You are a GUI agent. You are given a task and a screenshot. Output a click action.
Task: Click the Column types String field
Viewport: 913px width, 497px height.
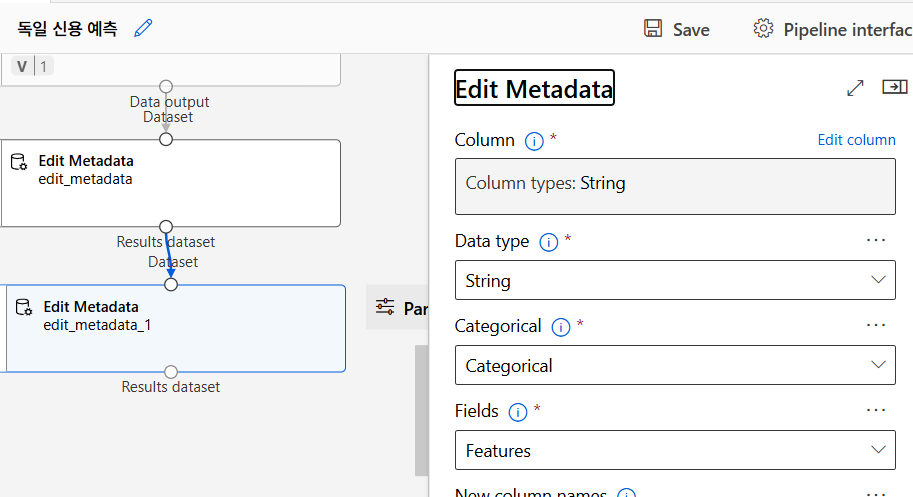click(675, 185)
